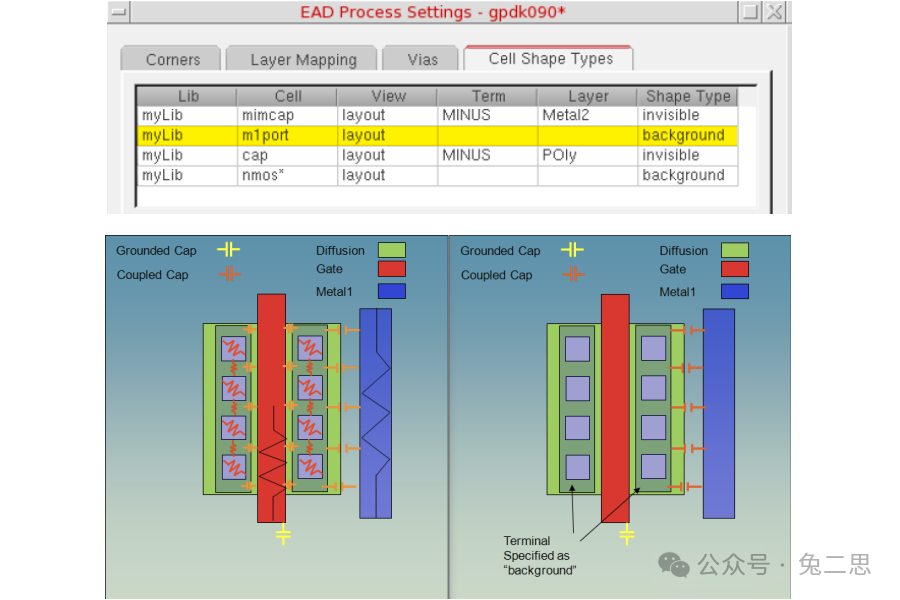Open the Layer Mapping tab
The height and width of the screenshot is (600, 900).
(302, 59)
